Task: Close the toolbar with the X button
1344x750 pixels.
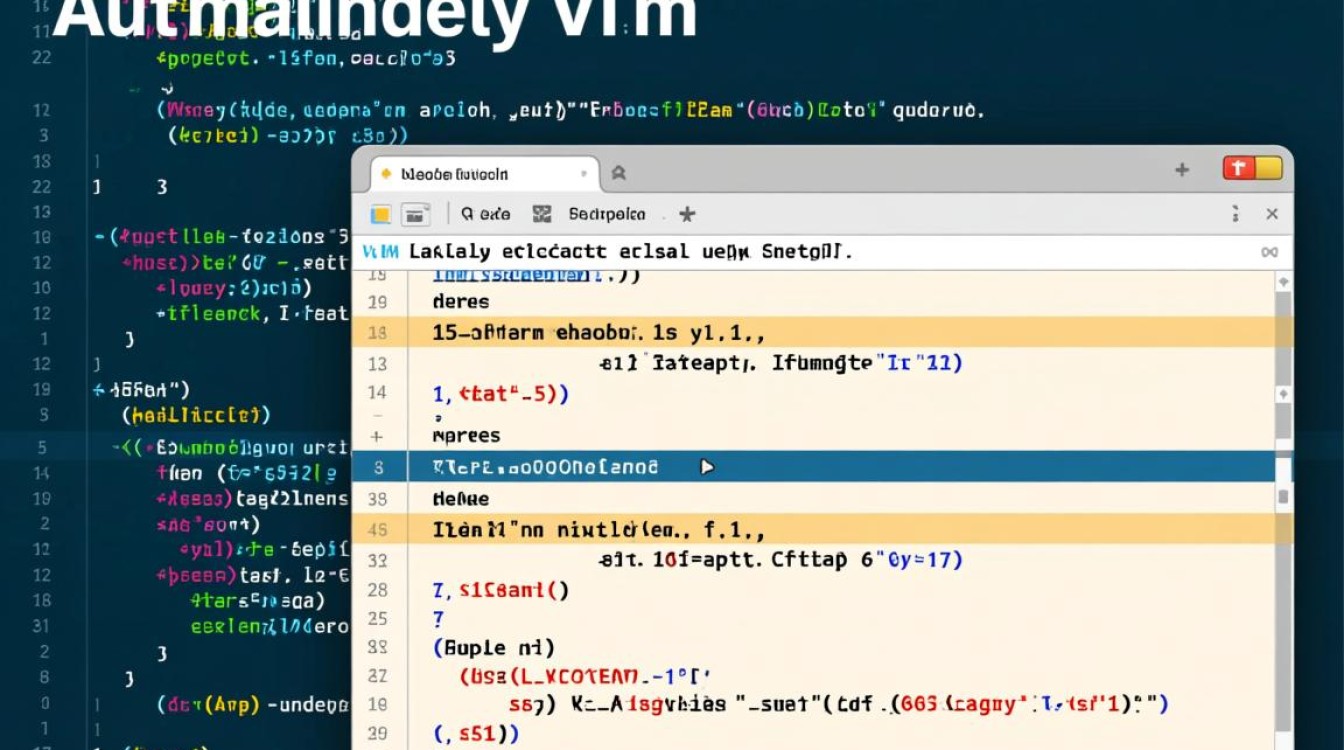Action: [1272, 214]
